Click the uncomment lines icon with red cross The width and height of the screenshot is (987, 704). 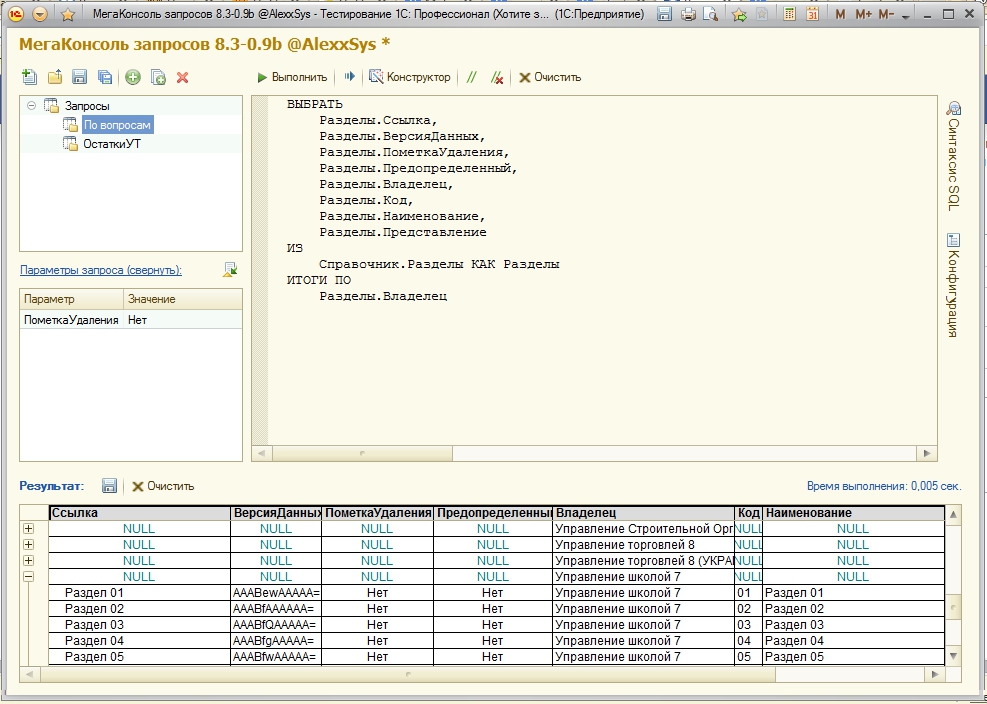click(497, 77)
